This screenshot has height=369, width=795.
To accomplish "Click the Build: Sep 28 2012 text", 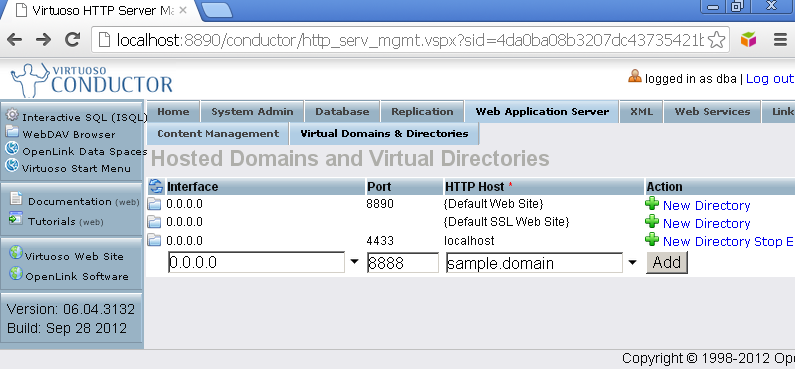I will [x=67, y=328].
